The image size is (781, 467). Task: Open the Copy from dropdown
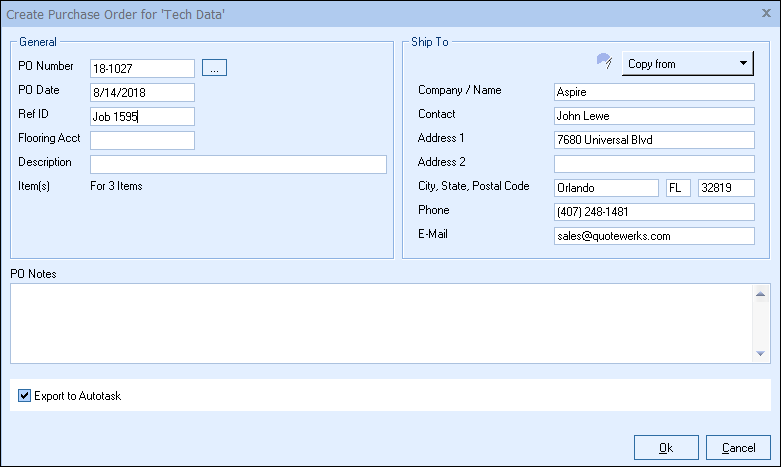[x=687, y=63]
